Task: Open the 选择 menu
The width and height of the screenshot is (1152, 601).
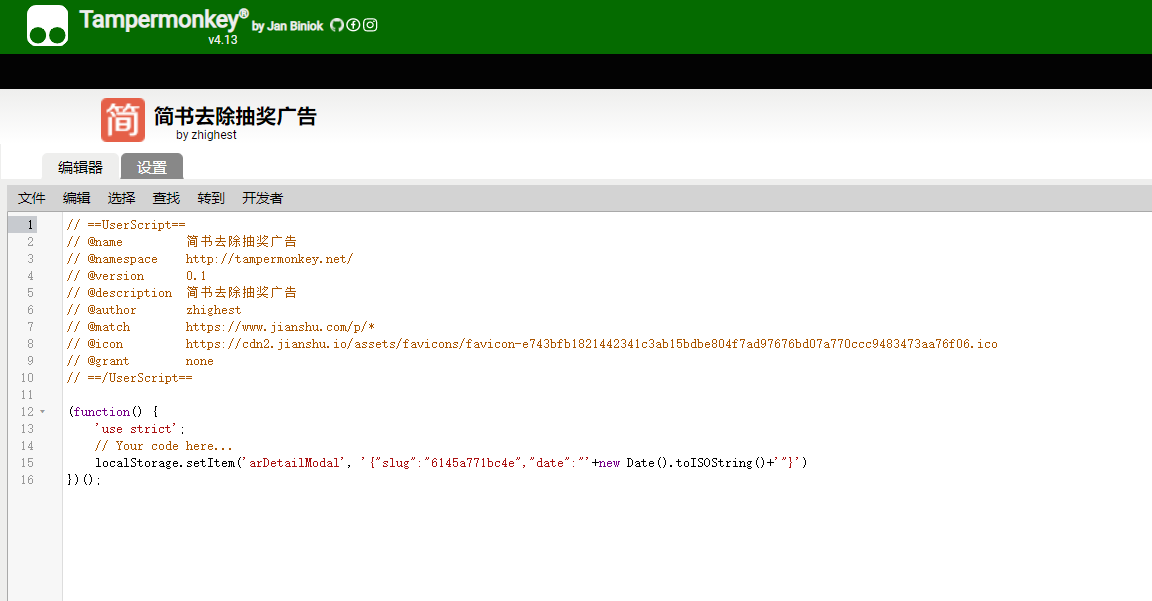Action: [122, 198]
